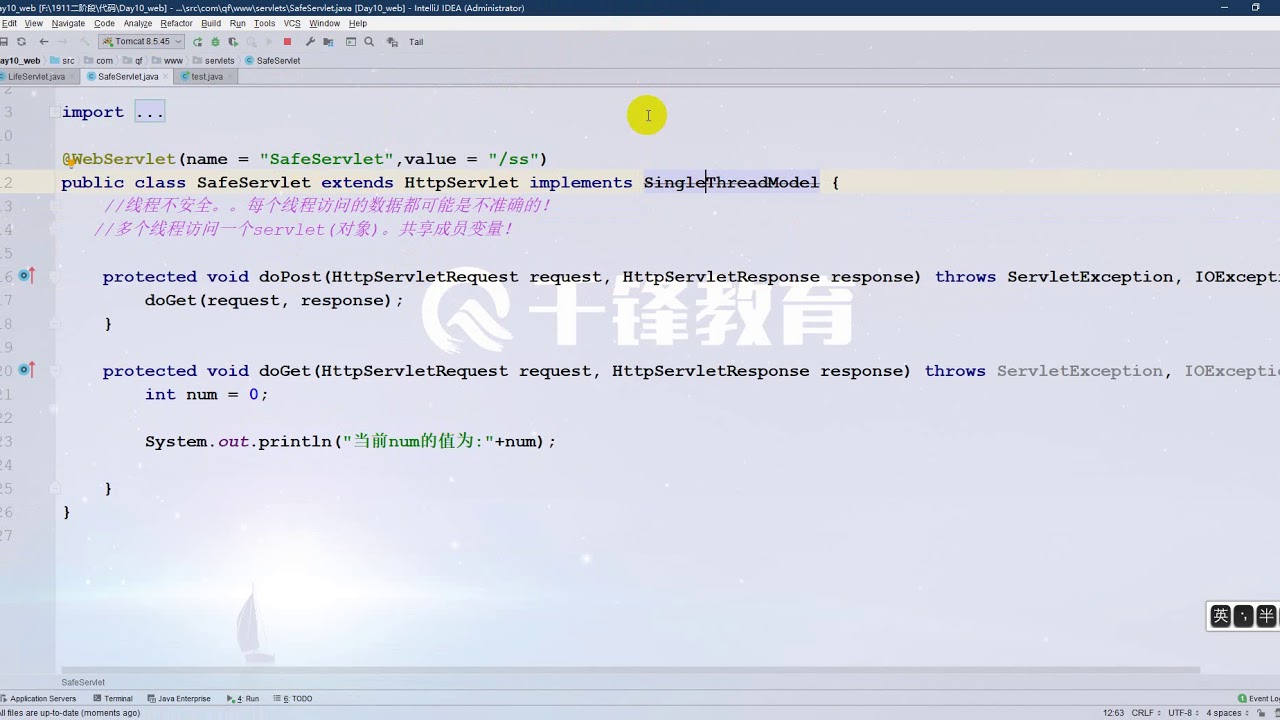Click the @WebServlet annotation

[118, 159]
